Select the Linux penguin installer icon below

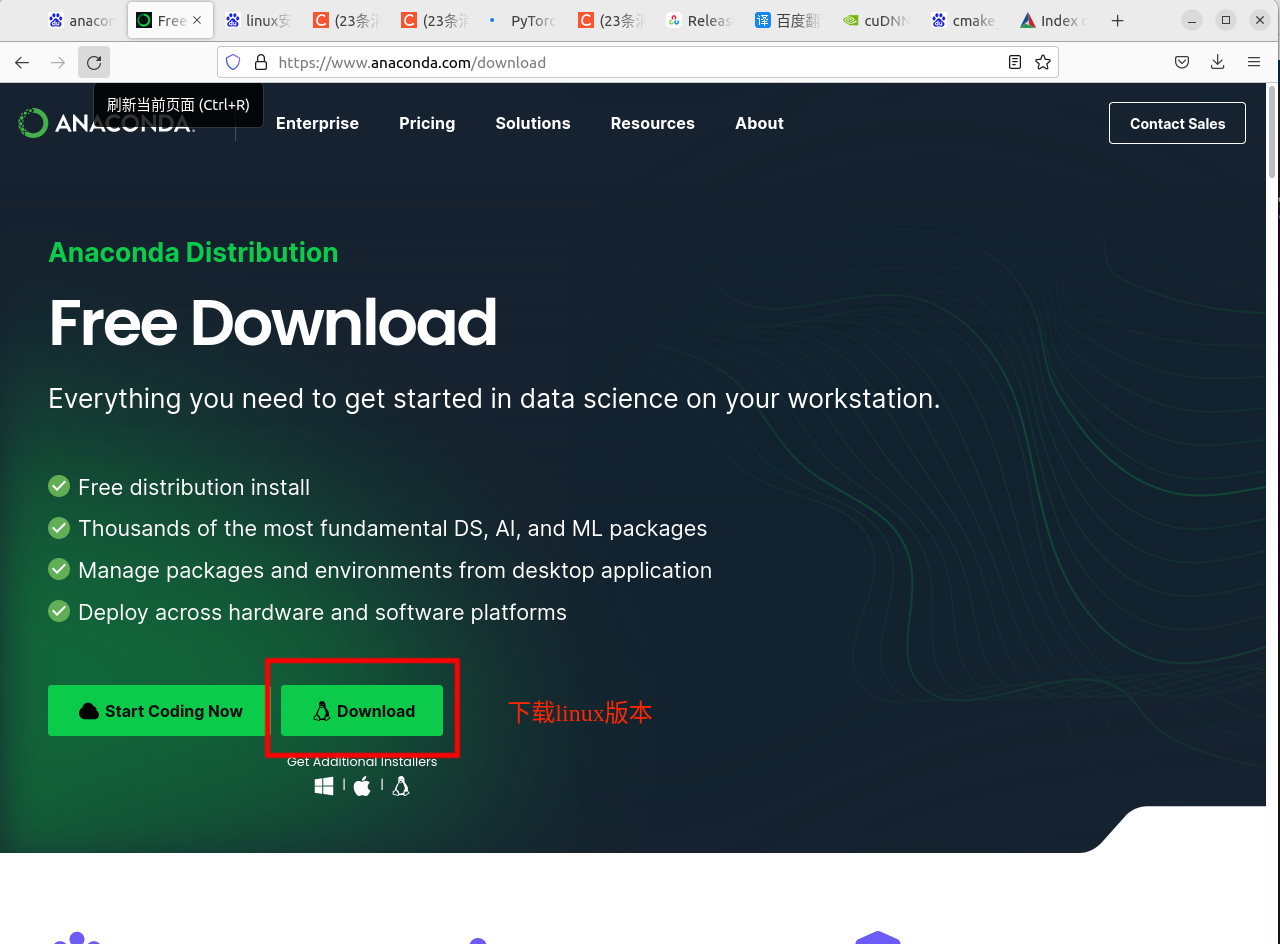coord(401,787)
